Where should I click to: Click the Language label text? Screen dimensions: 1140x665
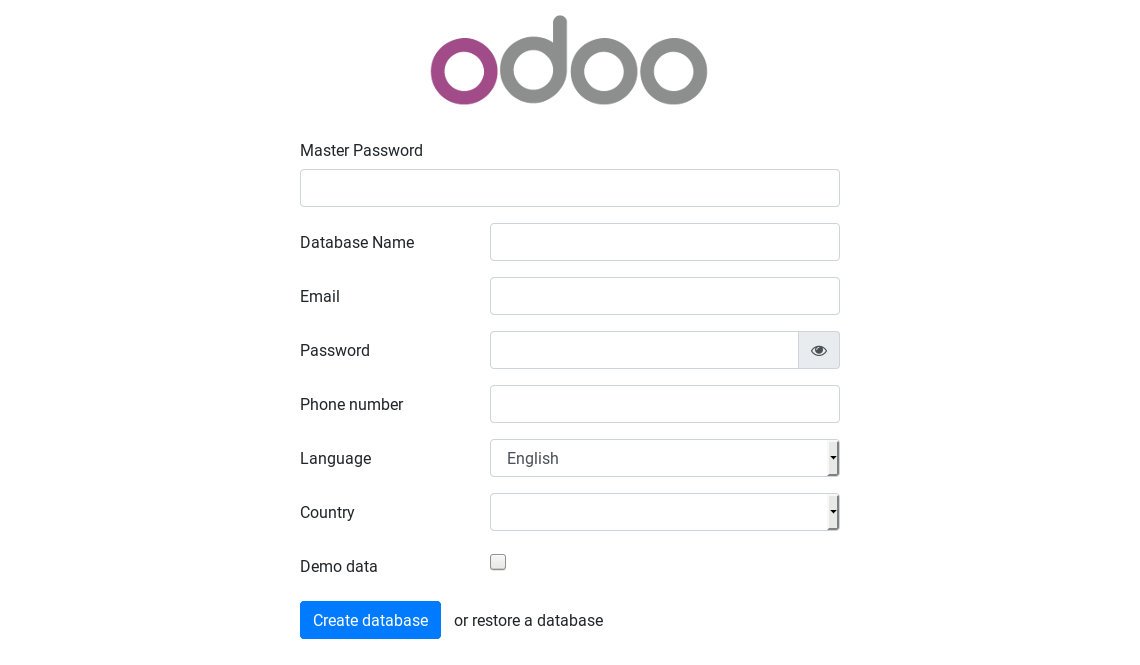[336, 459]
